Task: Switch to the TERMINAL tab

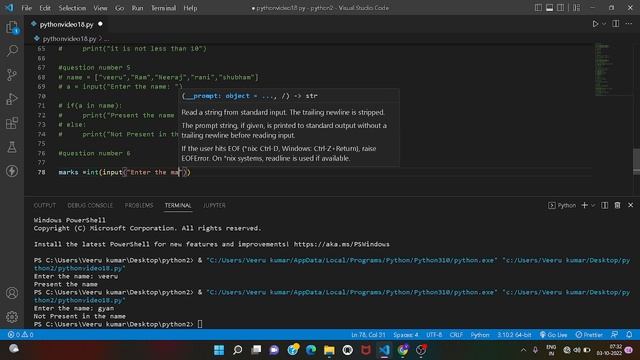Action: (x=178, y=205)
